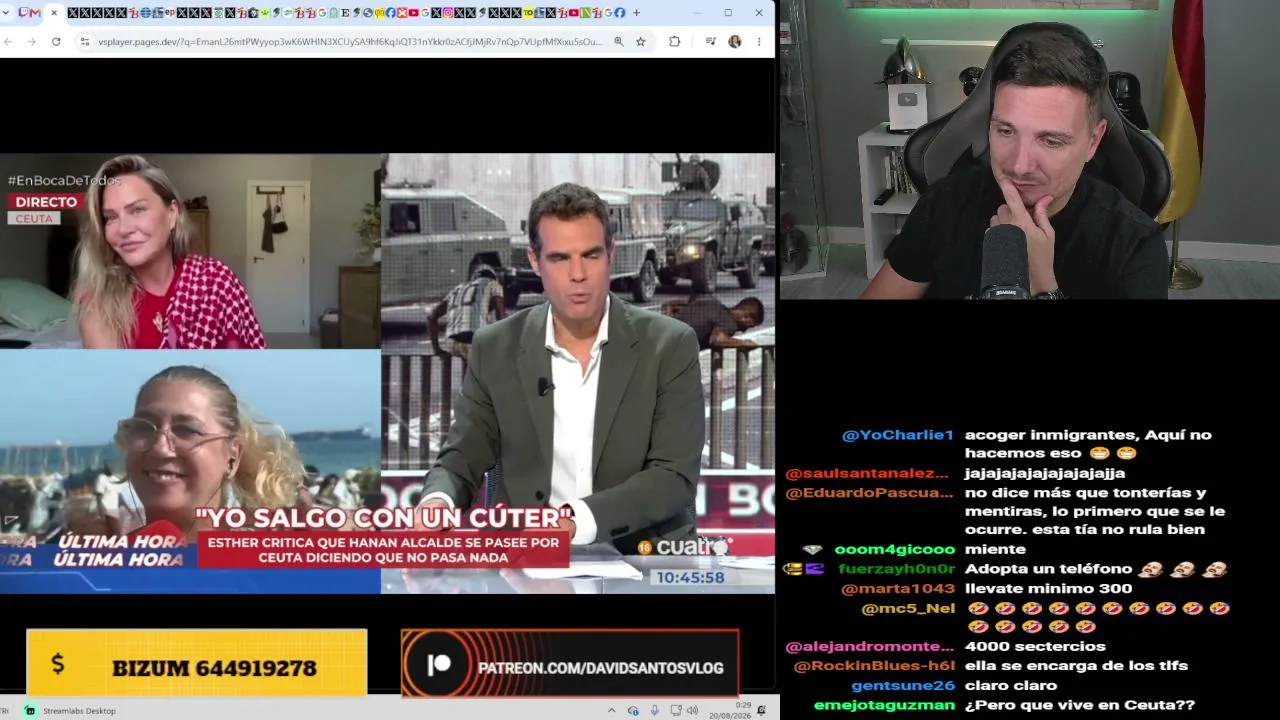
Task: Open the notification center icon
Action: (762, 710)
